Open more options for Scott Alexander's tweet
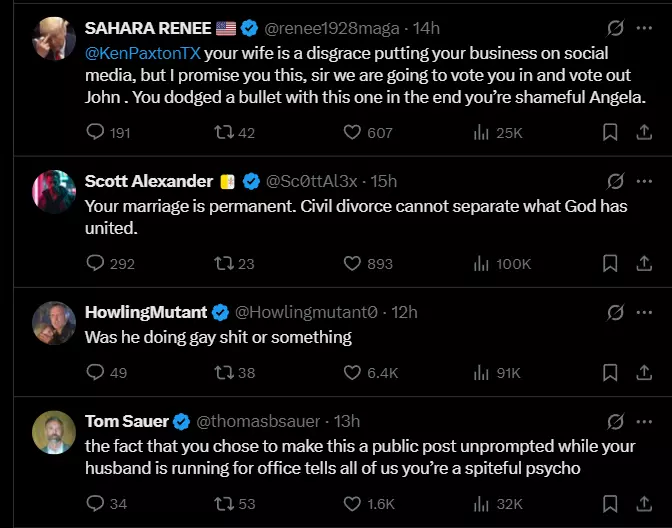 [x=644, y=181]
